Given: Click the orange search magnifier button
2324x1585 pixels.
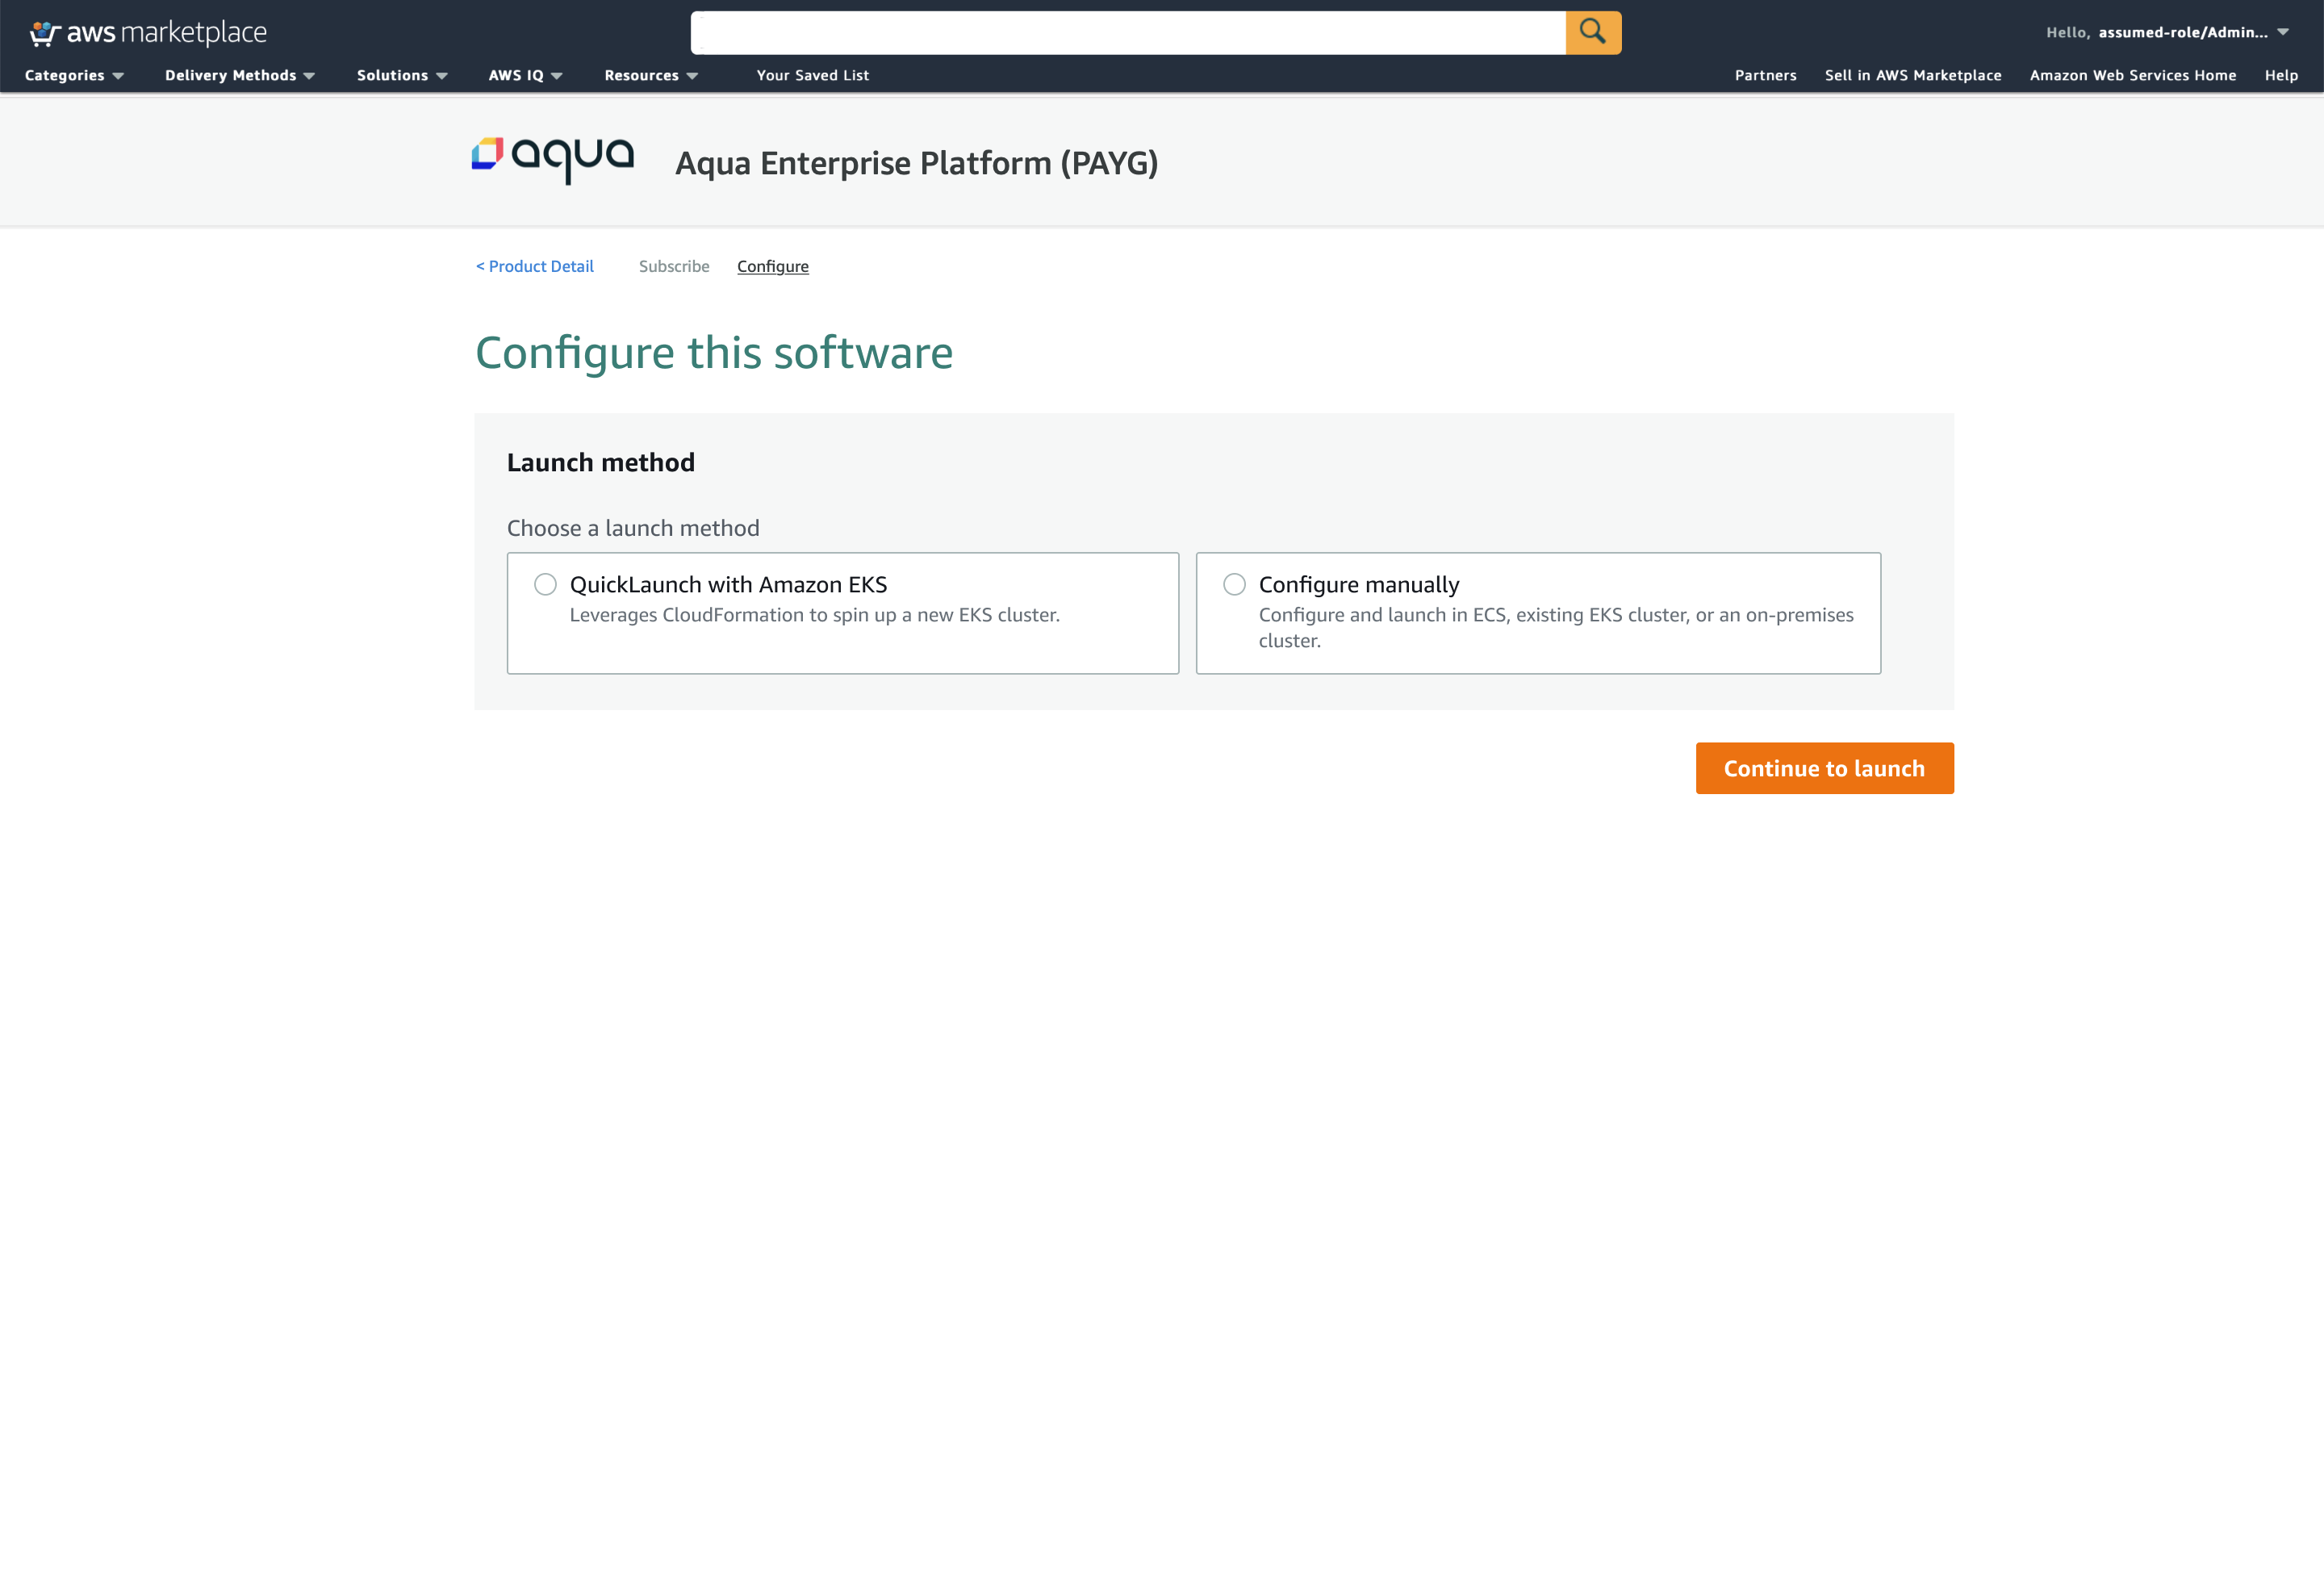Looking at the screenshot, I should tap(1592, 33).
